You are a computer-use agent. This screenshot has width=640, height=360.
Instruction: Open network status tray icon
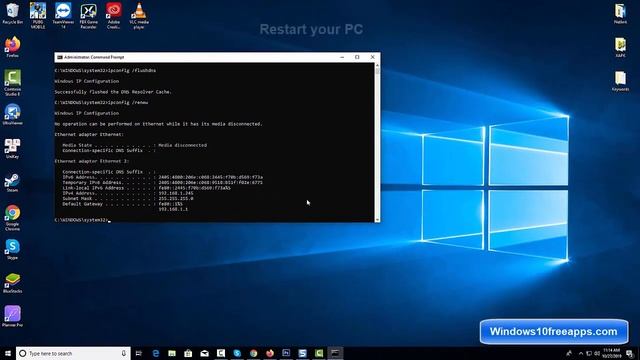[x=589, y=353]
